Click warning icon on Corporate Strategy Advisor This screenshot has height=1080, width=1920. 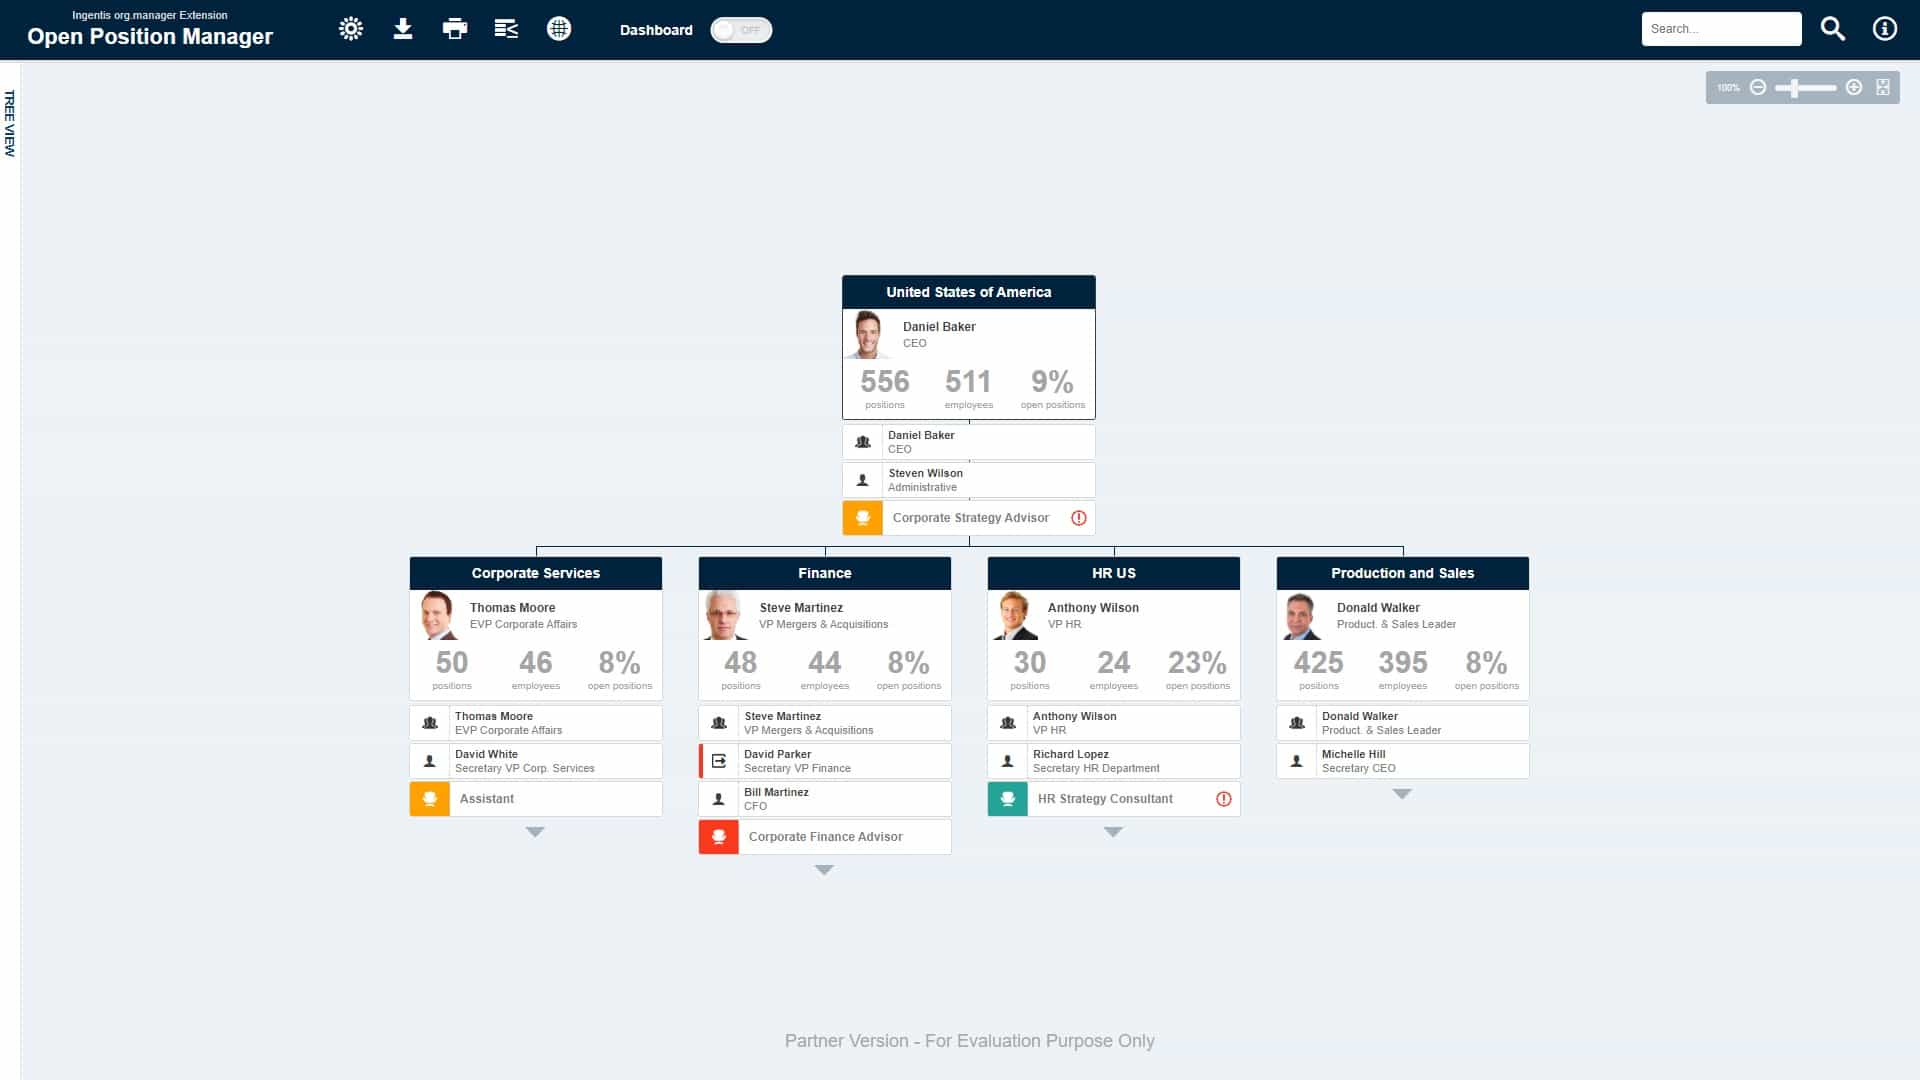[x=1078, y=518]
